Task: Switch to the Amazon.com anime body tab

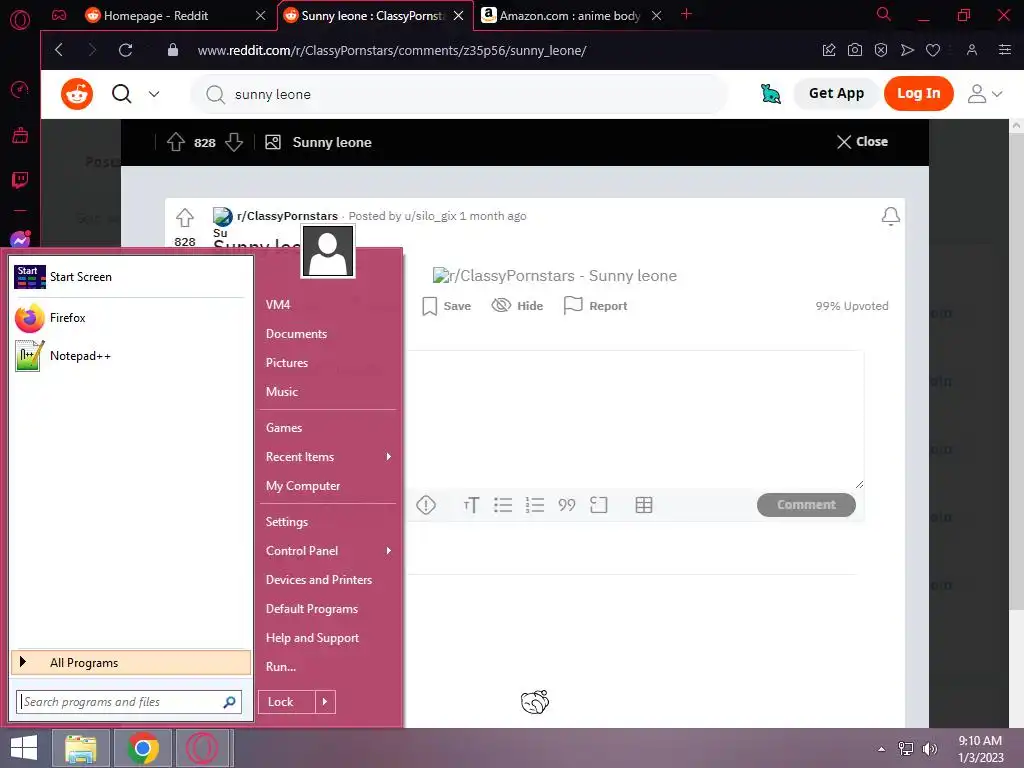Action: (x=569, y=16)
